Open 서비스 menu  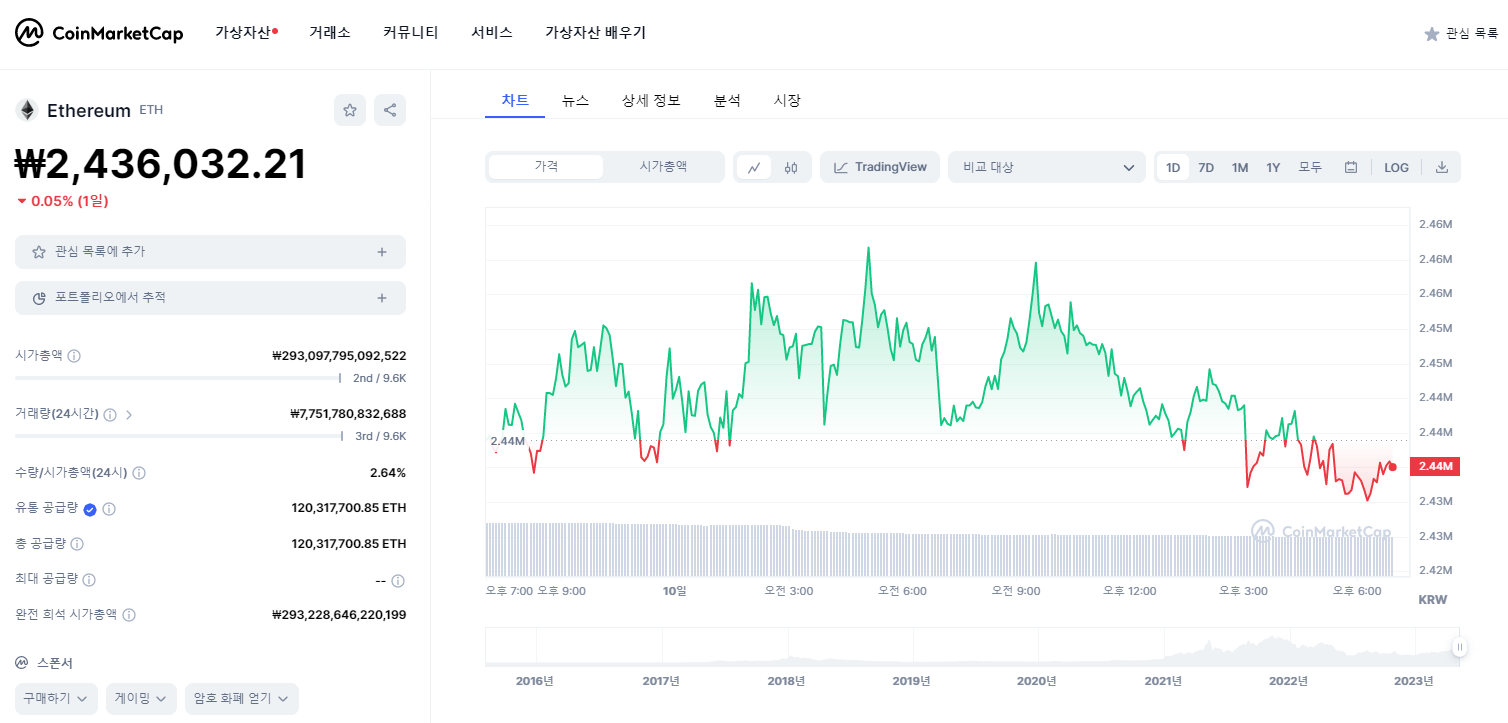pyautogui.click(x=492, y=33)
